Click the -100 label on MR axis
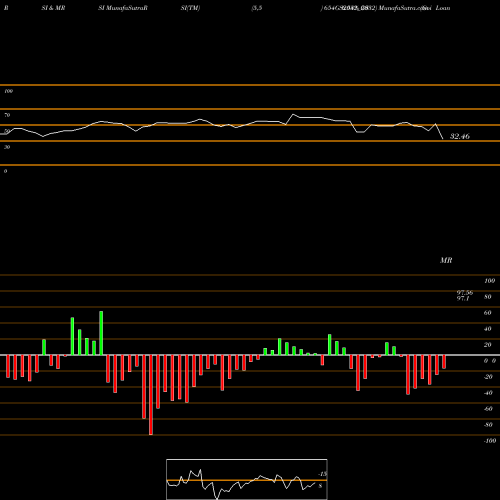The image size is (500, 500). point(490,441)
